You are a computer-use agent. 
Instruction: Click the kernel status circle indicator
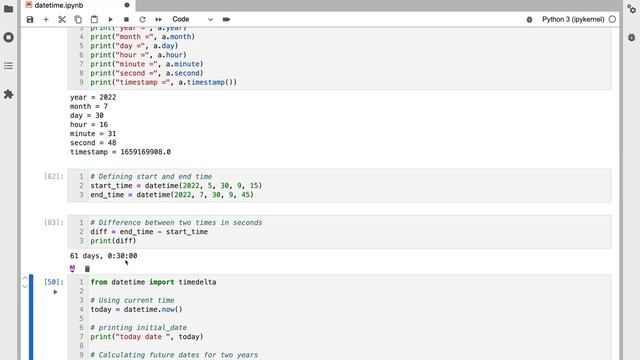(x=612, y=19)
